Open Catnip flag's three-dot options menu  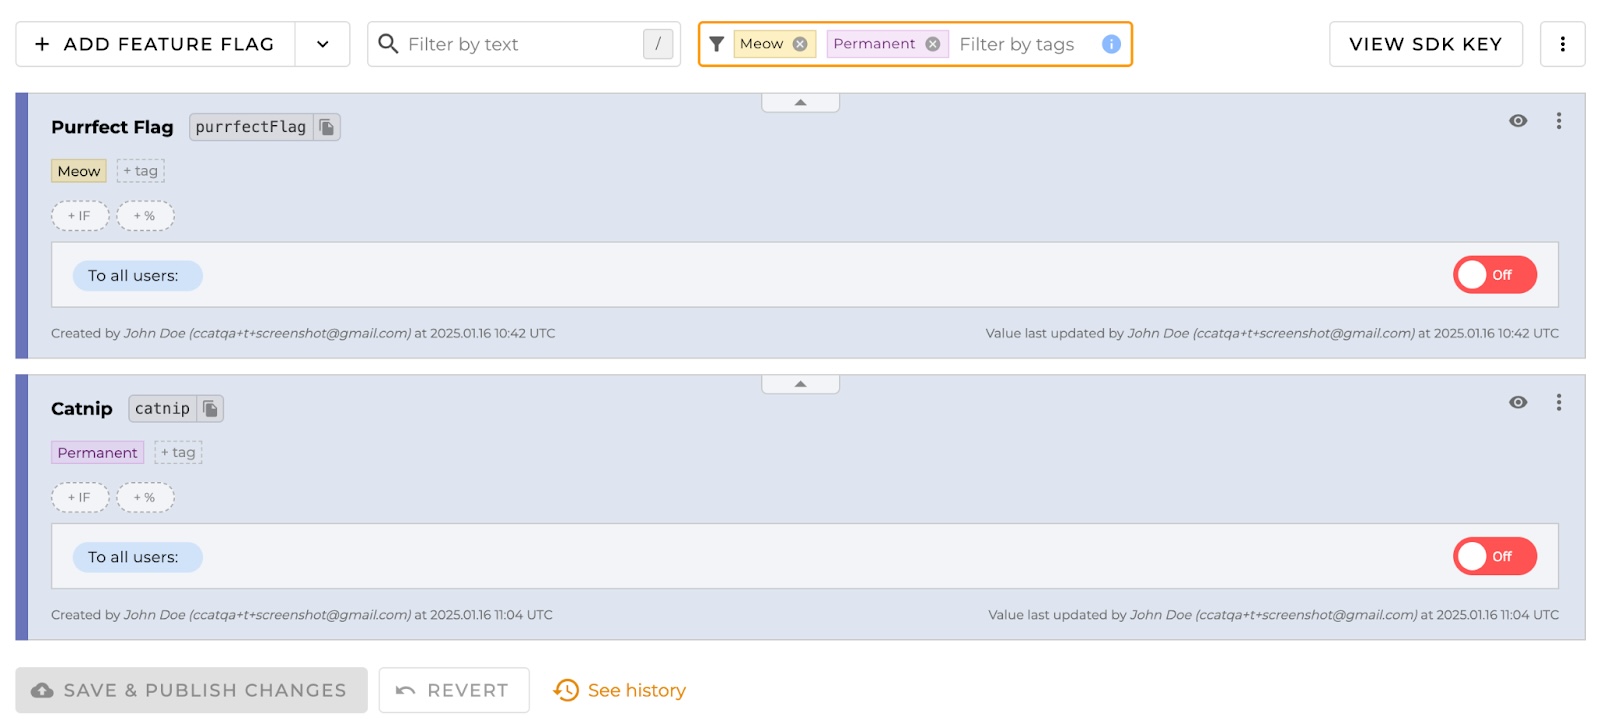pyautogui.click(x=1558, y=403)
